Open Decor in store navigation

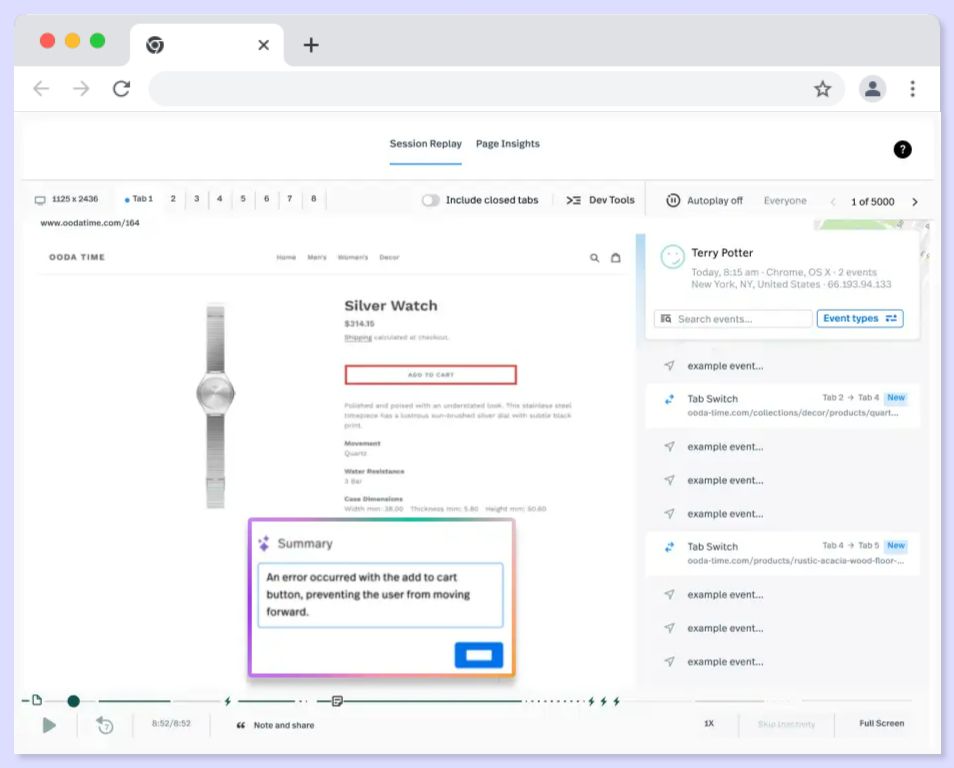[389, 257]
